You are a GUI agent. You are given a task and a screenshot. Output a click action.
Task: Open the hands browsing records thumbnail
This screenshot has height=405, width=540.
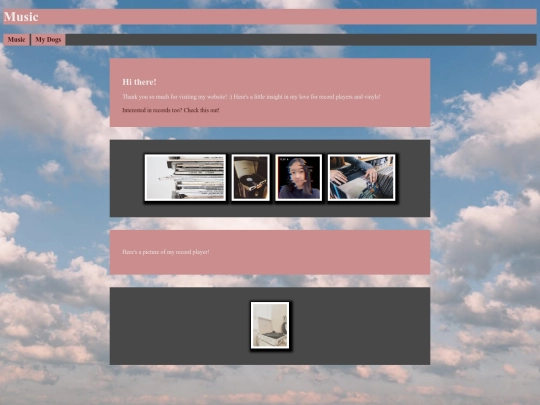(361, 177)
